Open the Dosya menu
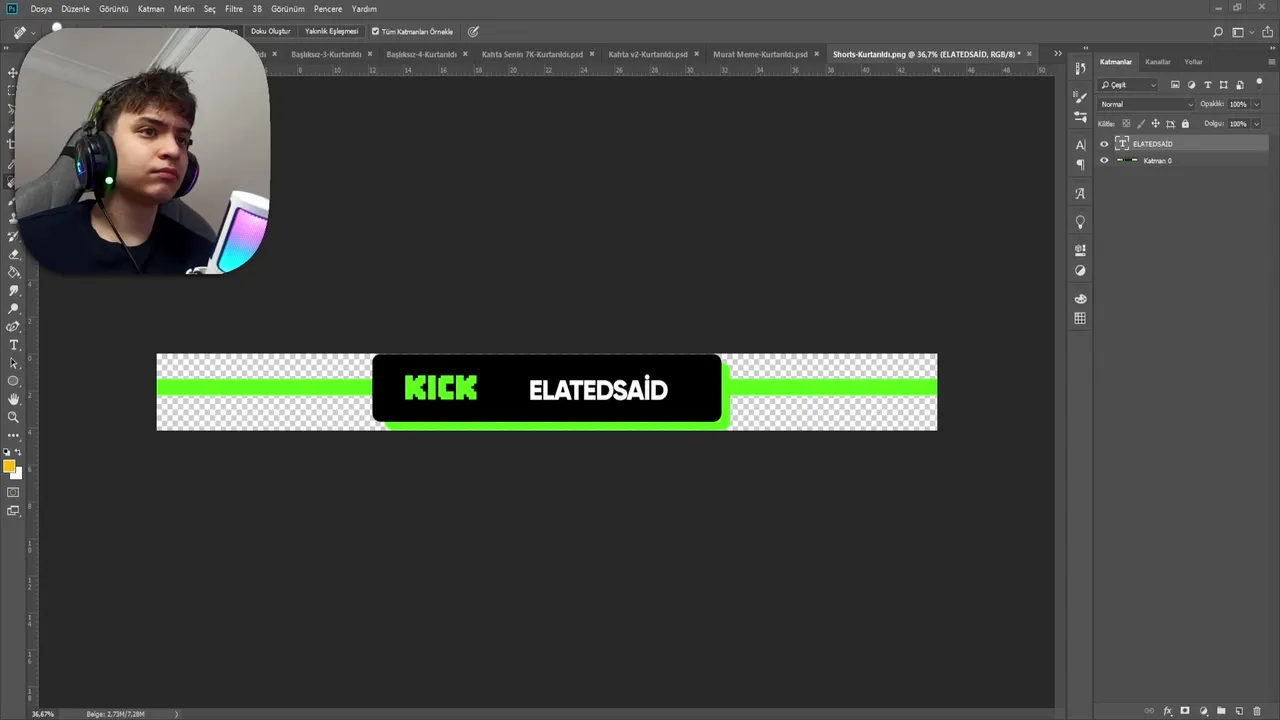The height and width of the screenshot is (720, 1280). click(x=41, y=9)
